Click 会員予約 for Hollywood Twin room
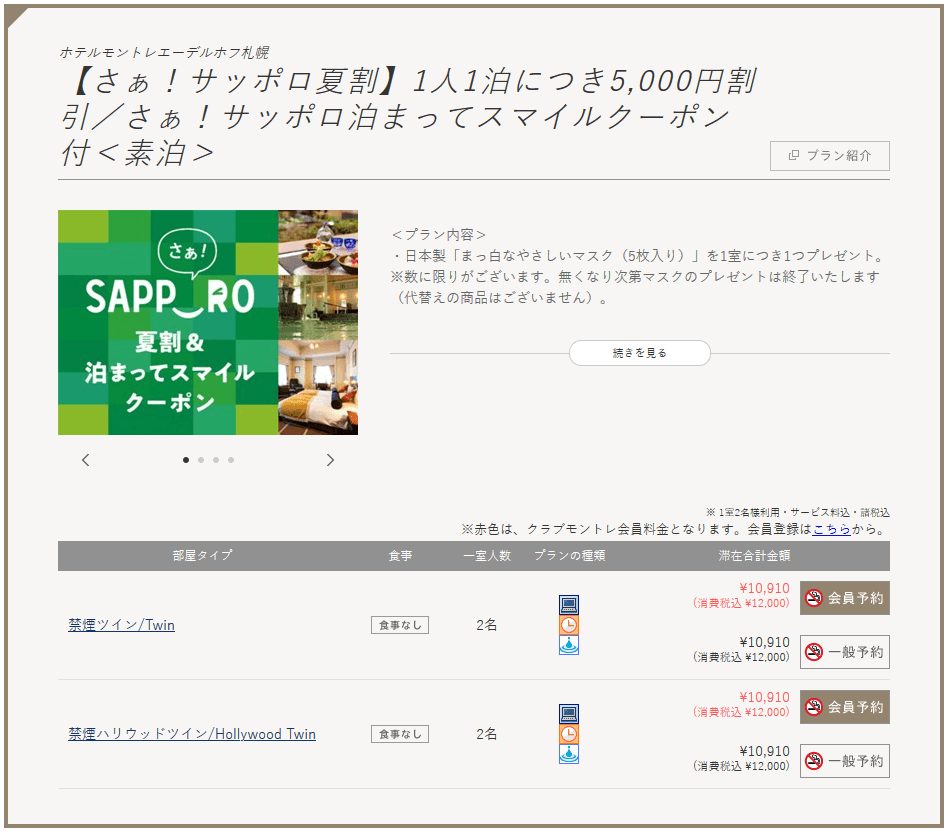 tap(844, 707)
